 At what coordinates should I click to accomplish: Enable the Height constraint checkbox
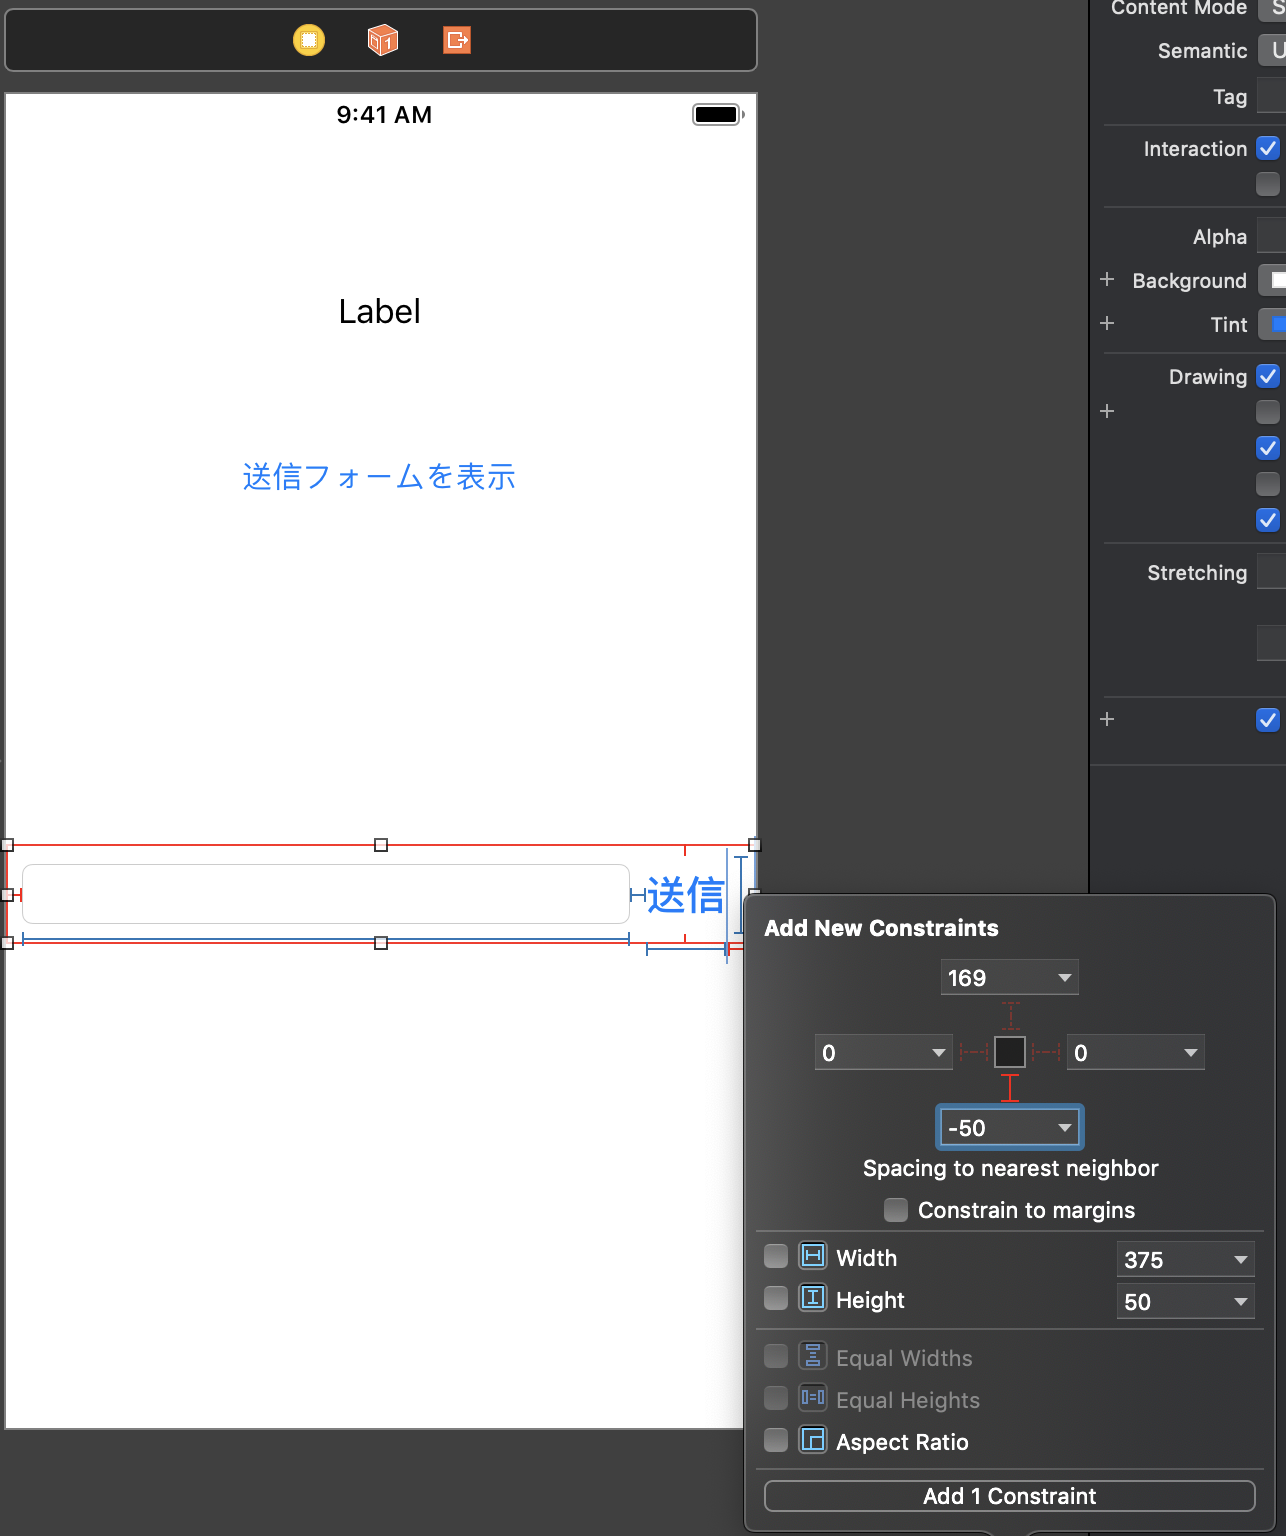click(775, 1297)
